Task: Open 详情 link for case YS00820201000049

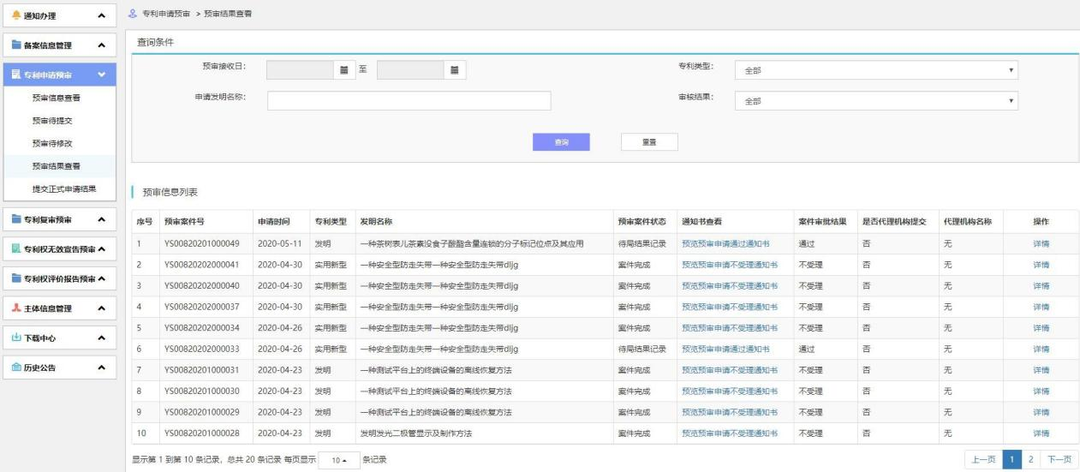Action: click(1041, 243)
